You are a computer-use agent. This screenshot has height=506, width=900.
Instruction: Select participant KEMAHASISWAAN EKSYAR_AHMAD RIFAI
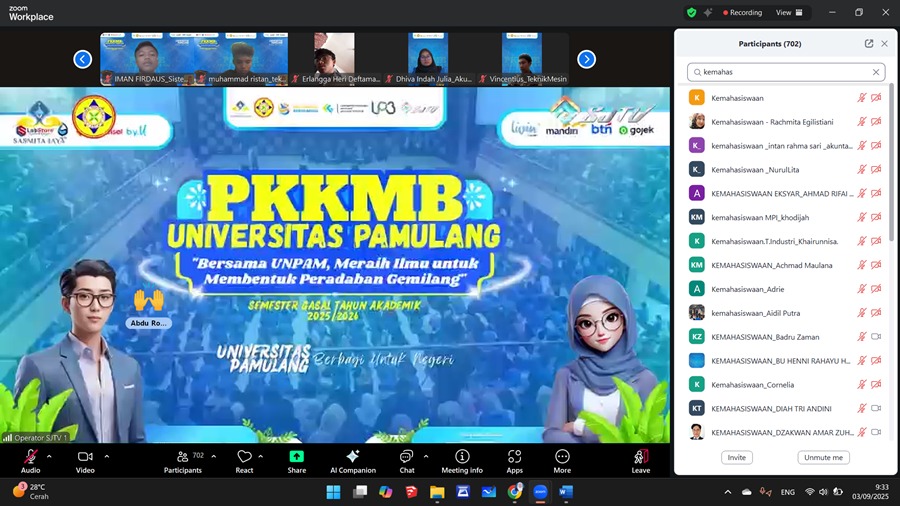pos(784,193)
